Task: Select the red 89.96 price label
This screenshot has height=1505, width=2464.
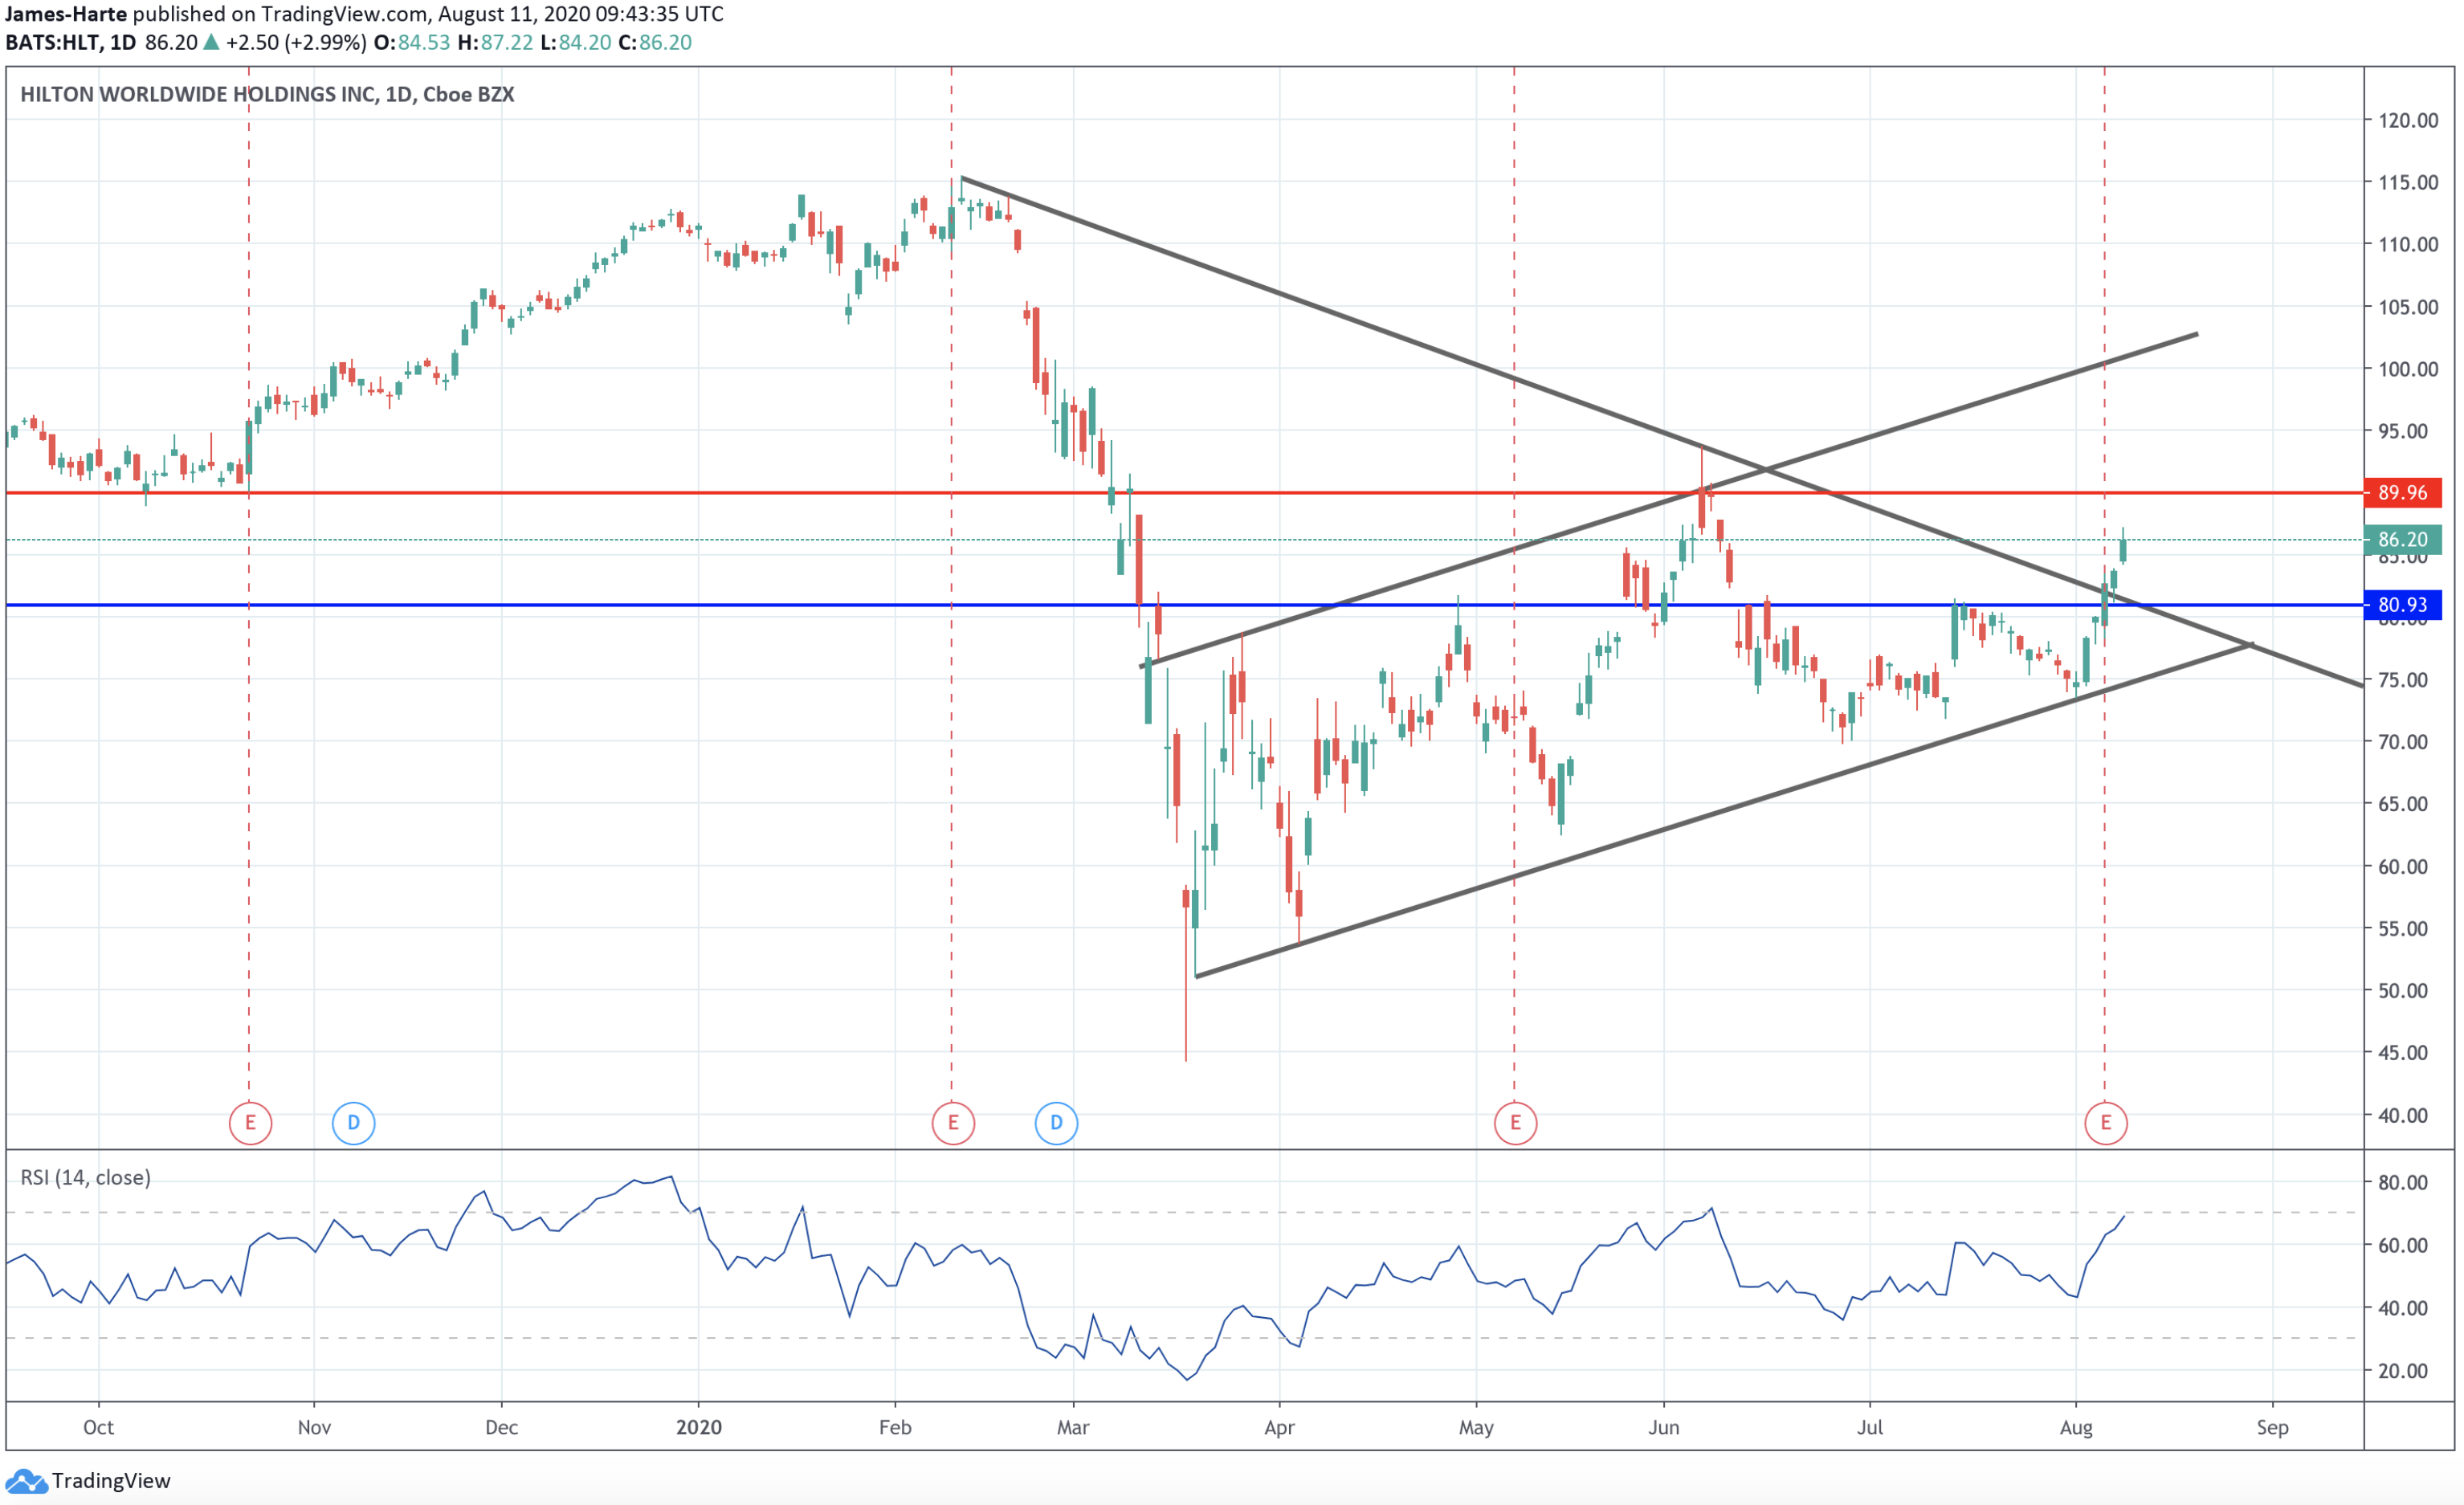Action: click(2402, 492)
